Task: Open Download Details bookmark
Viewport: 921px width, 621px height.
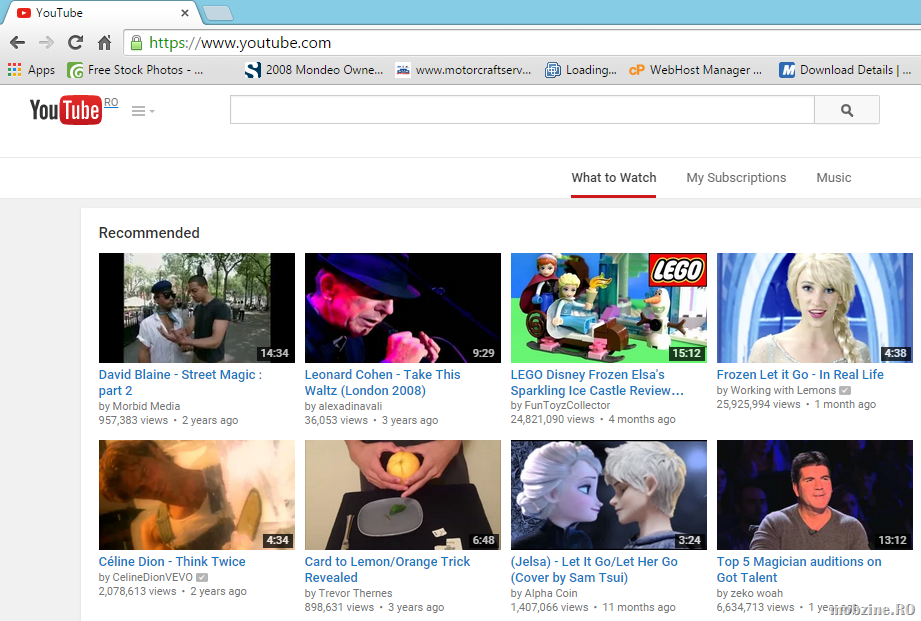Action: click(x=845, y=70)
